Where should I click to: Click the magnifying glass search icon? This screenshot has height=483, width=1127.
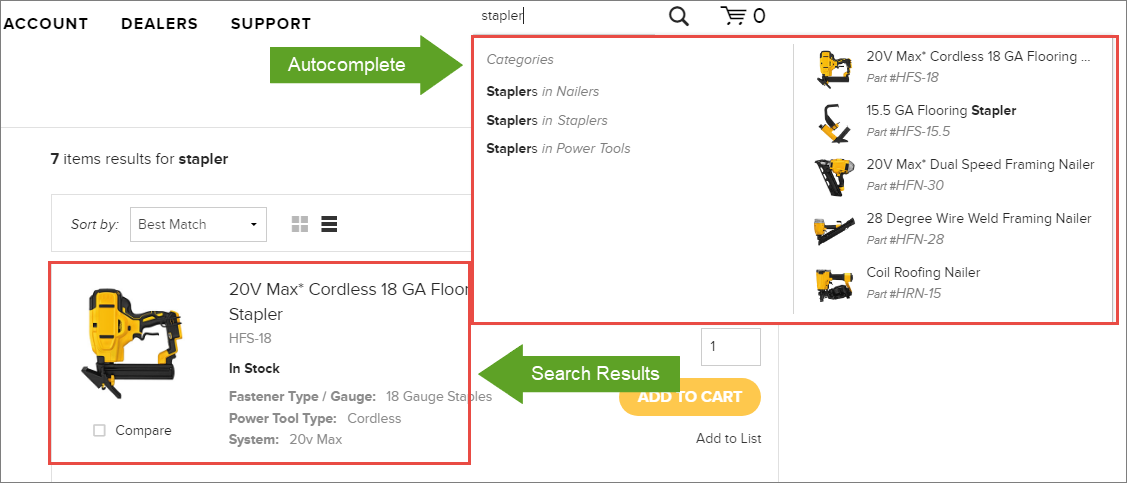point(678,16)
